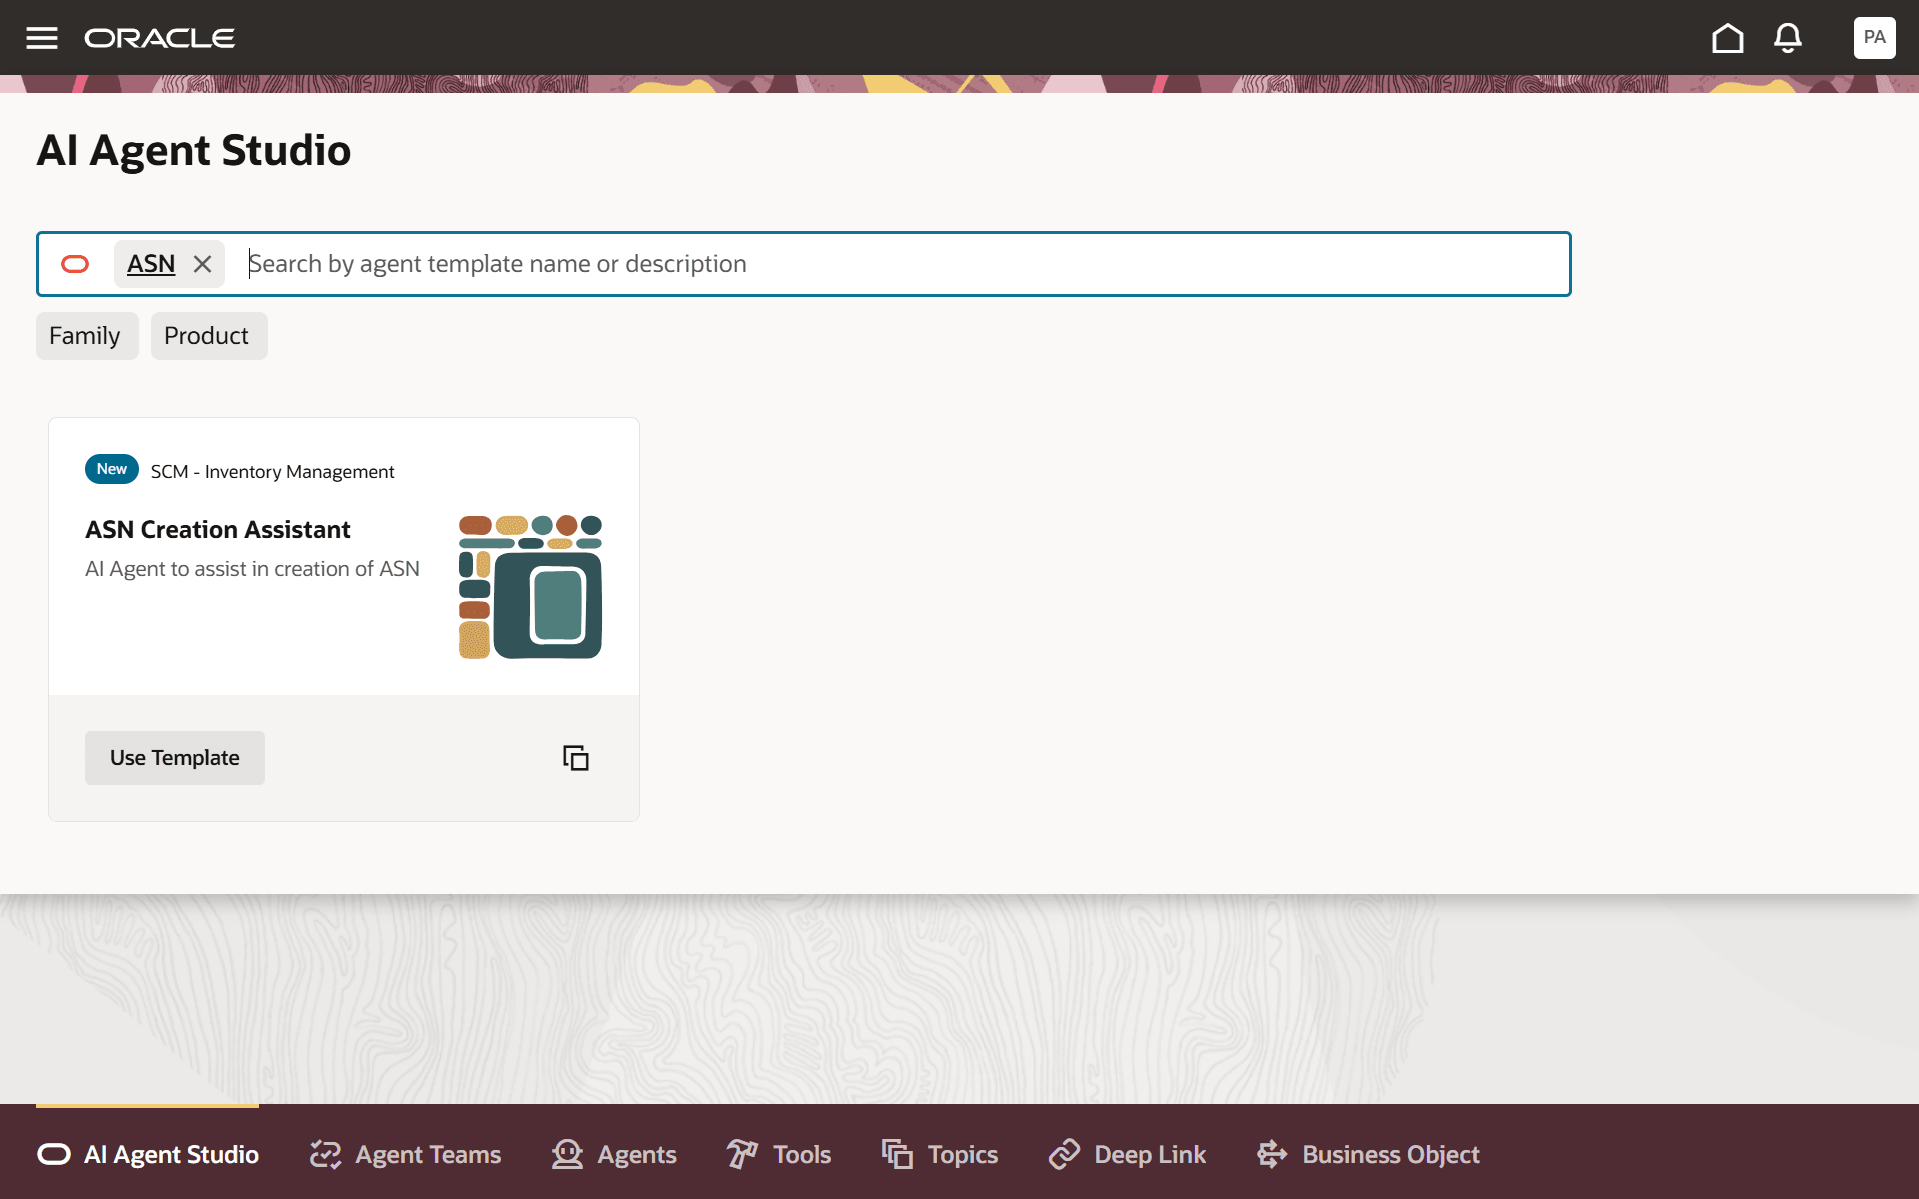1919x1199 pixels.
Task: Click the New badge on the card
Action: pos(112,469)
